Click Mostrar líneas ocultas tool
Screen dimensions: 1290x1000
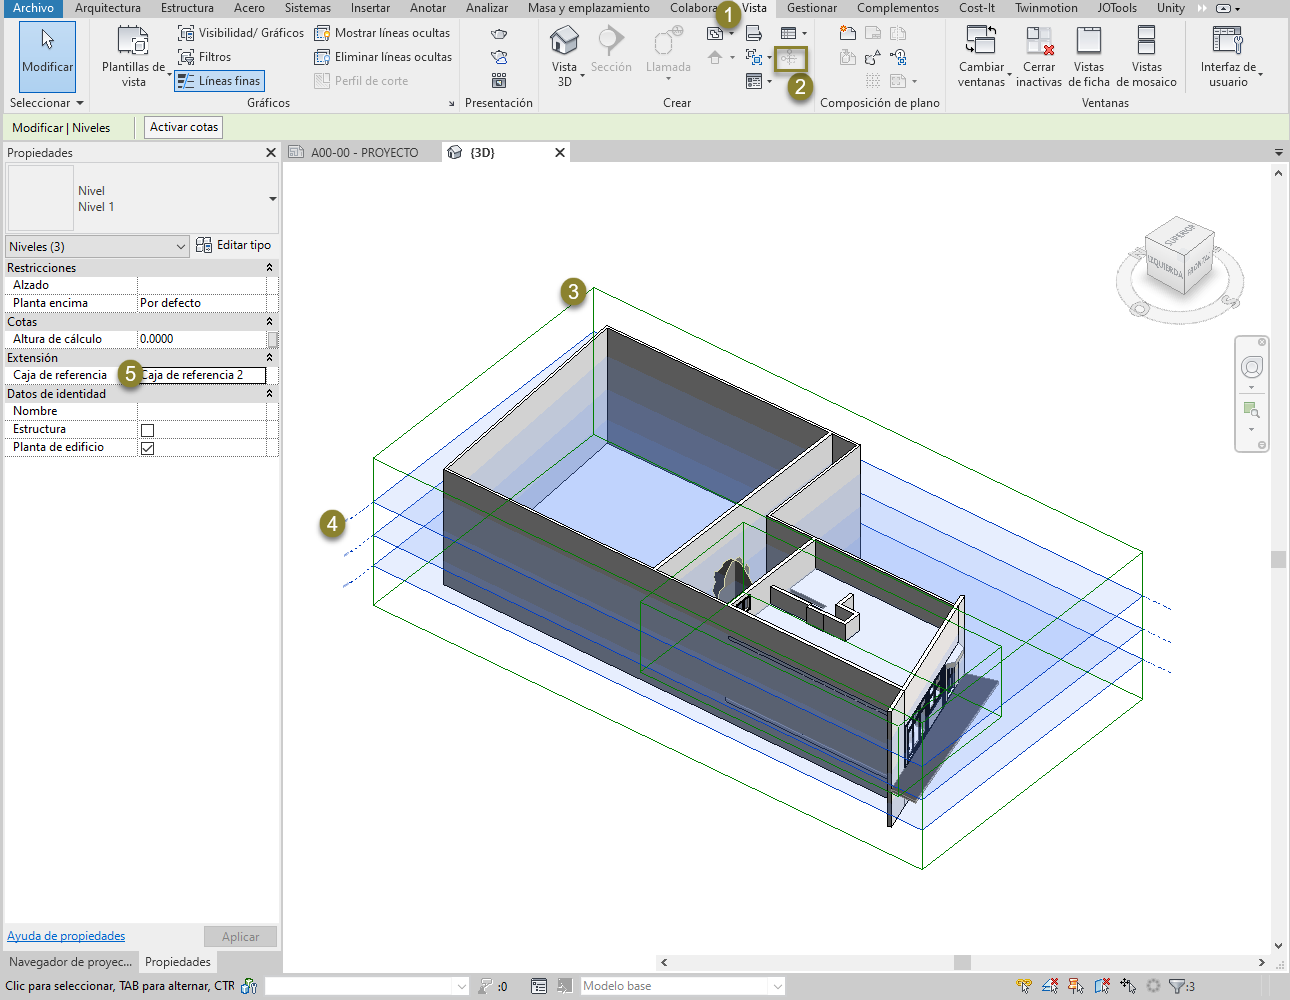coord(382,33)
